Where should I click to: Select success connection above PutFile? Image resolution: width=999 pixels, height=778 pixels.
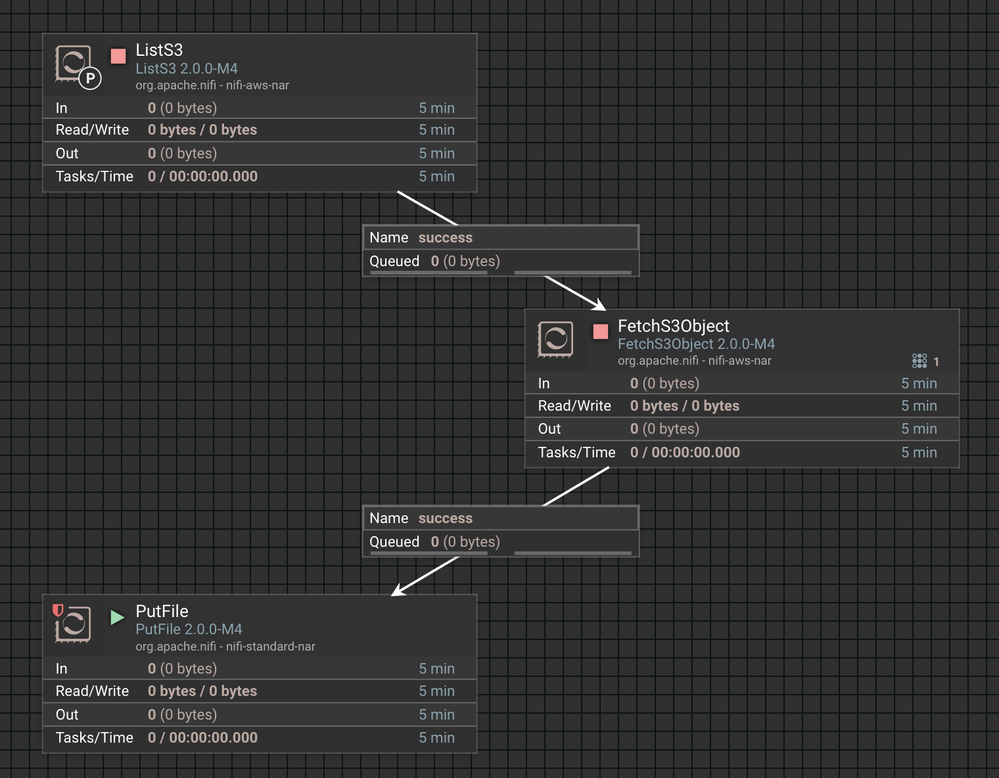(501, 531)
